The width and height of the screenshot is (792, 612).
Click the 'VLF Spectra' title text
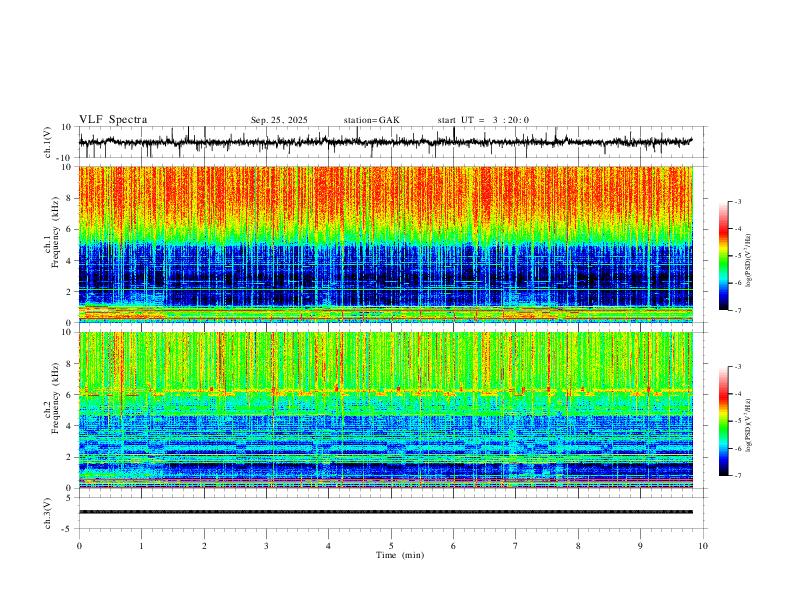point(113,120)
